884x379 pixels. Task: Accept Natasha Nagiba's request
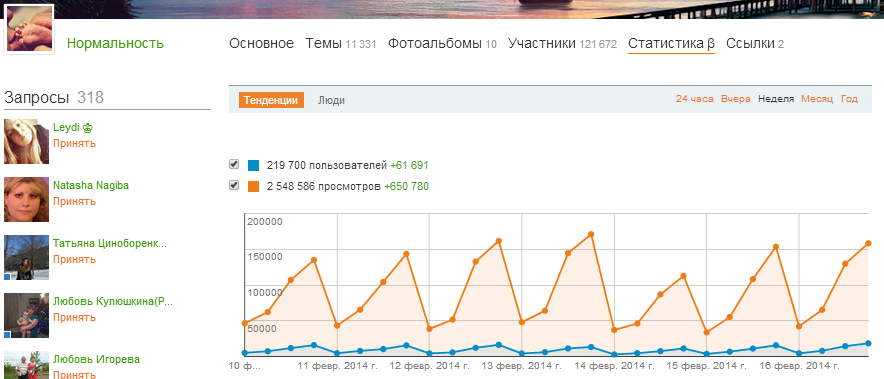point(74,201)
